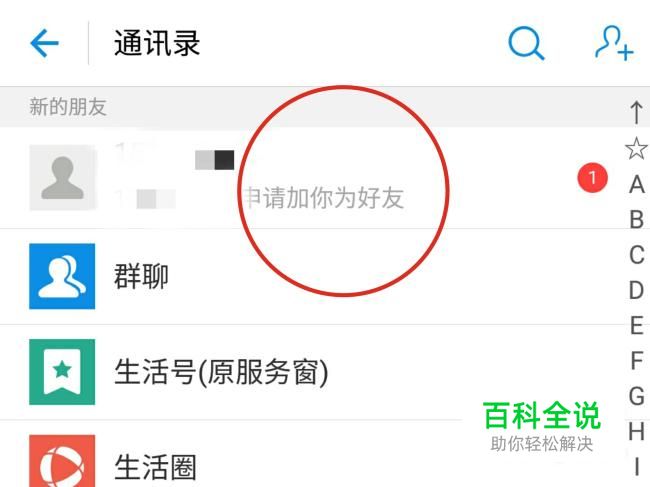Viewport: 650px width, 487px height.
Task: Jump to letter A in index
Action: click(637, 184)
